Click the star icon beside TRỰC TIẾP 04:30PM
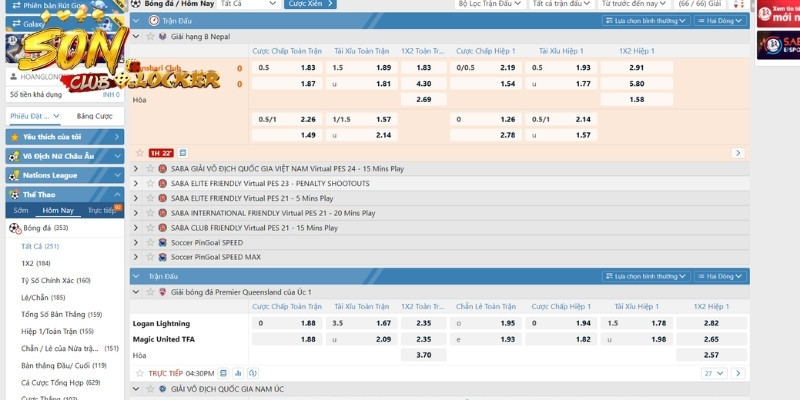800x400 pixels. click(x=140, y=373)
